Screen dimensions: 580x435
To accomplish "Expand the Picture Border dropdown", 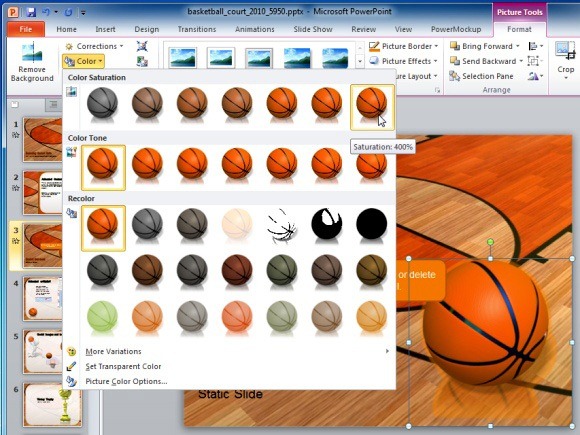I will pos(404,46).
